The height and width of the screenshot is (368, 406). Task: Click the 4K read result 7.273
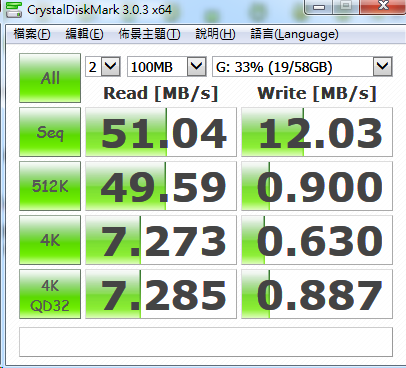[161, 240]
